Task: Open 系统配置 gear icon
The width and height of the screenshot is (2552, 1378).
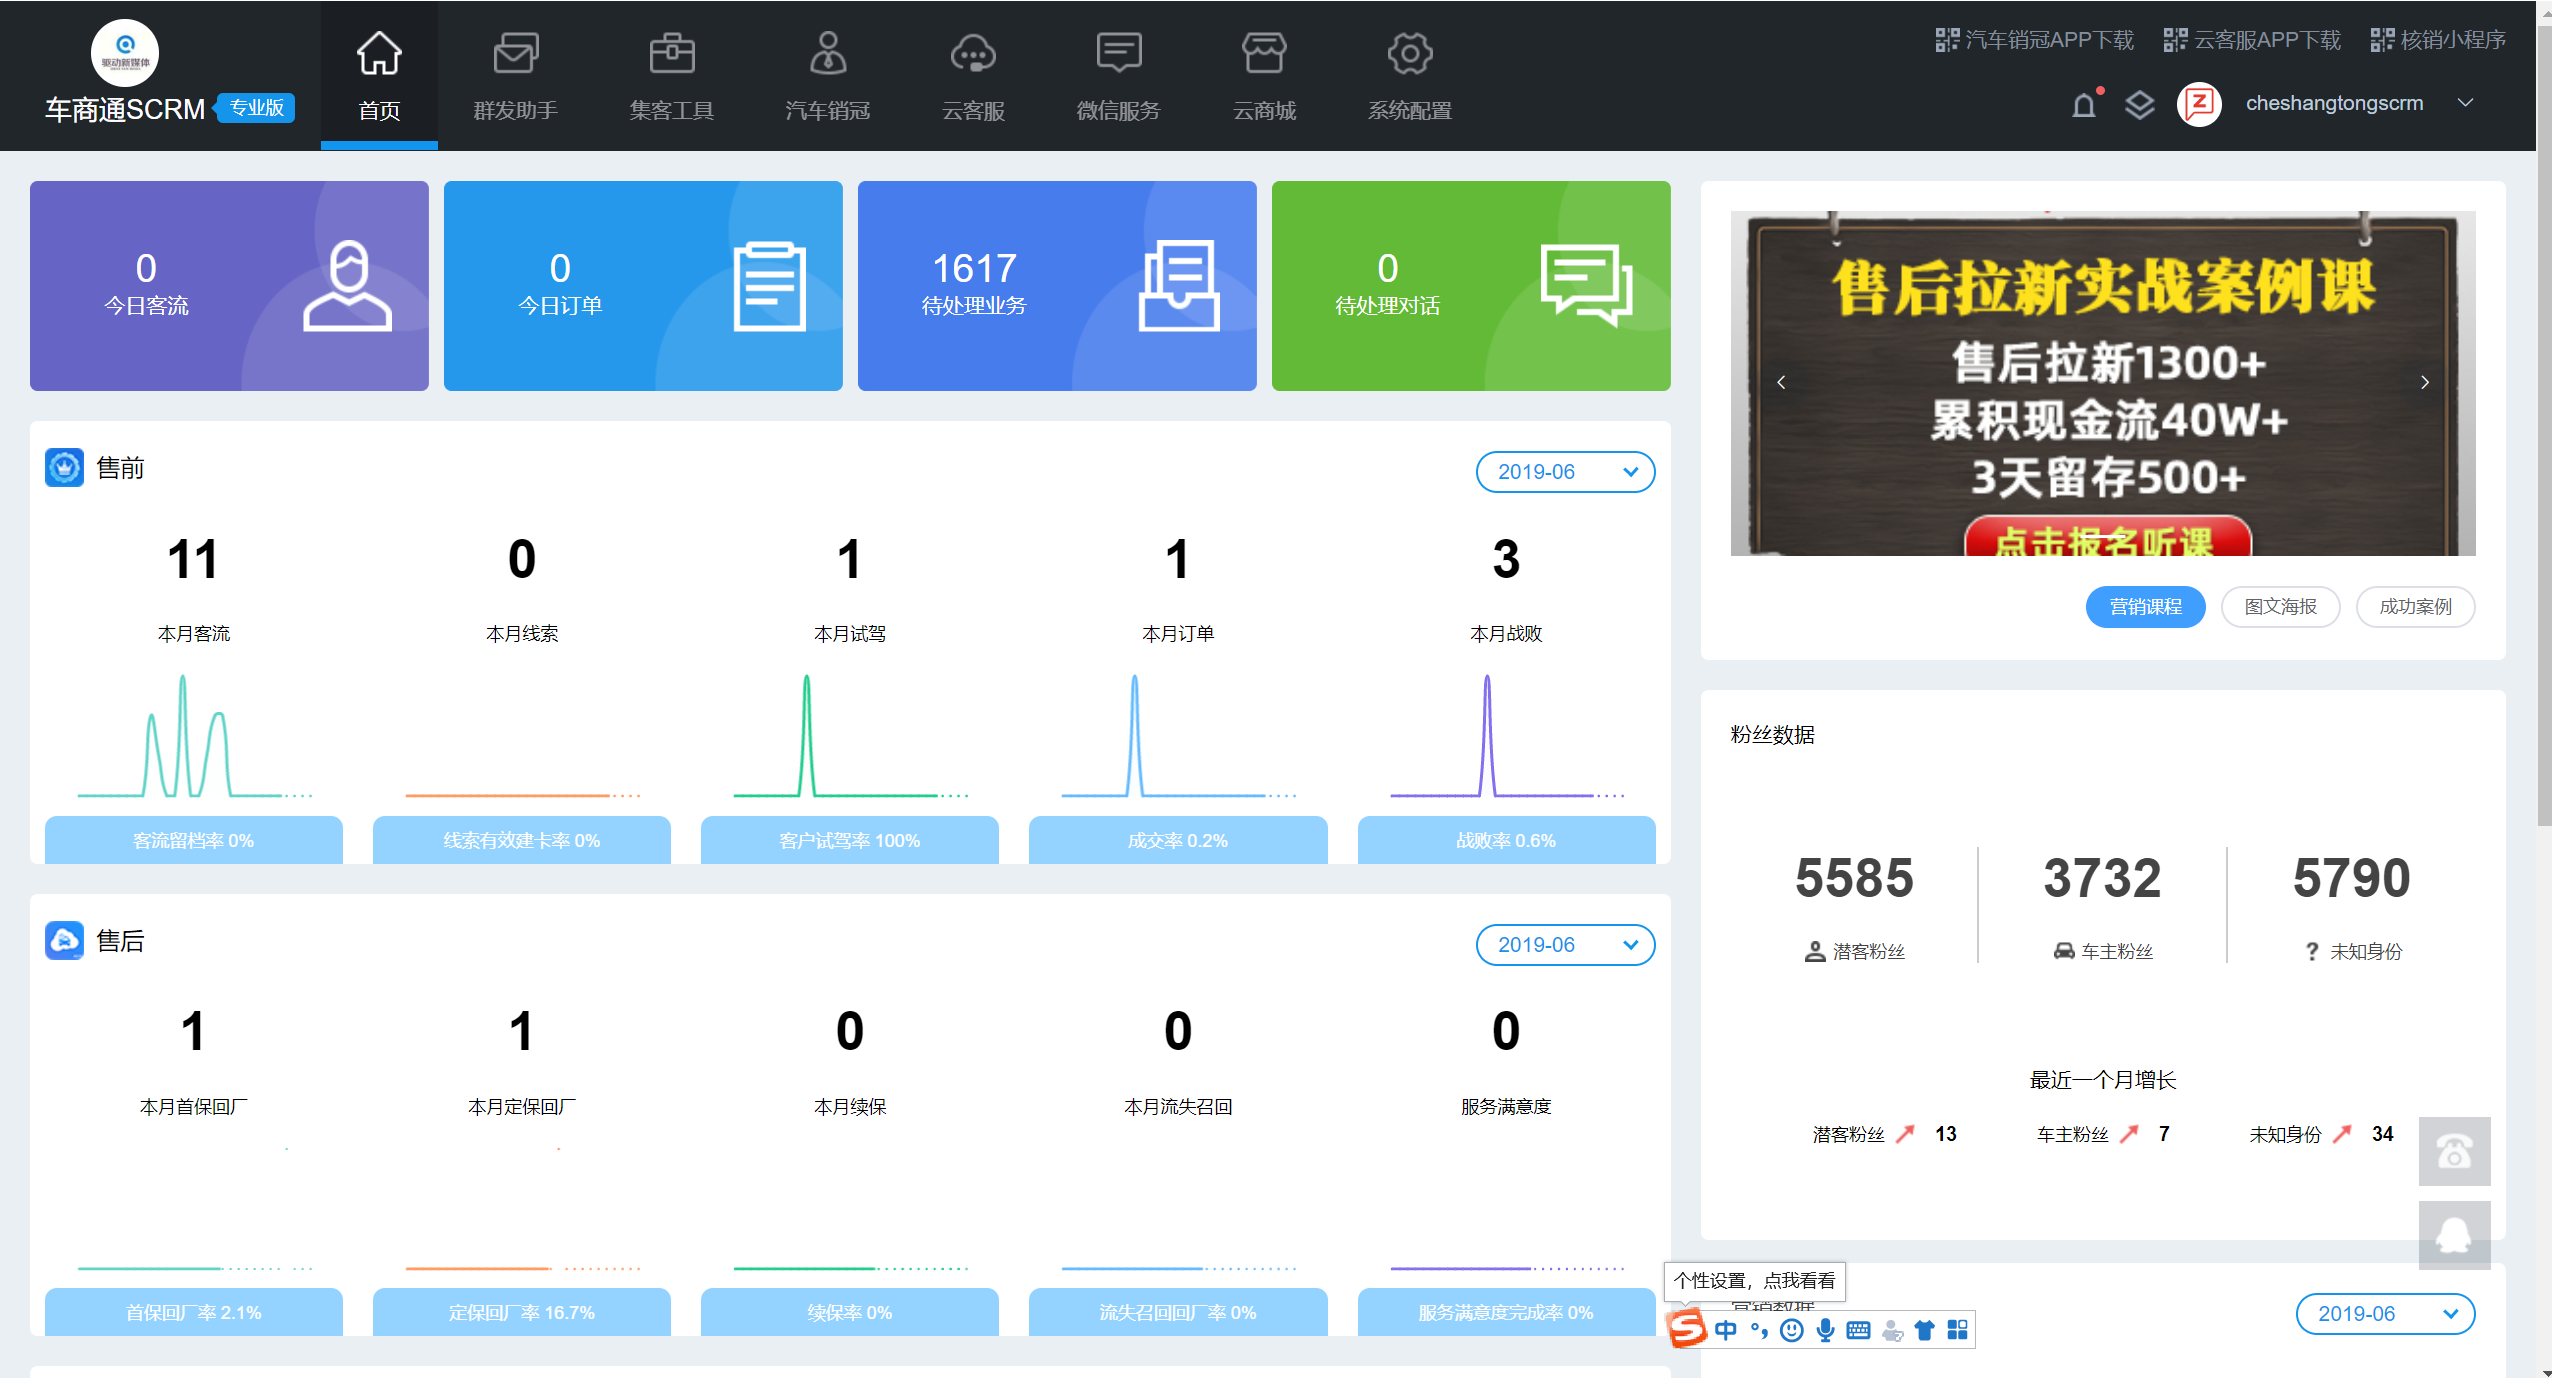Action: click(1409, 54)
